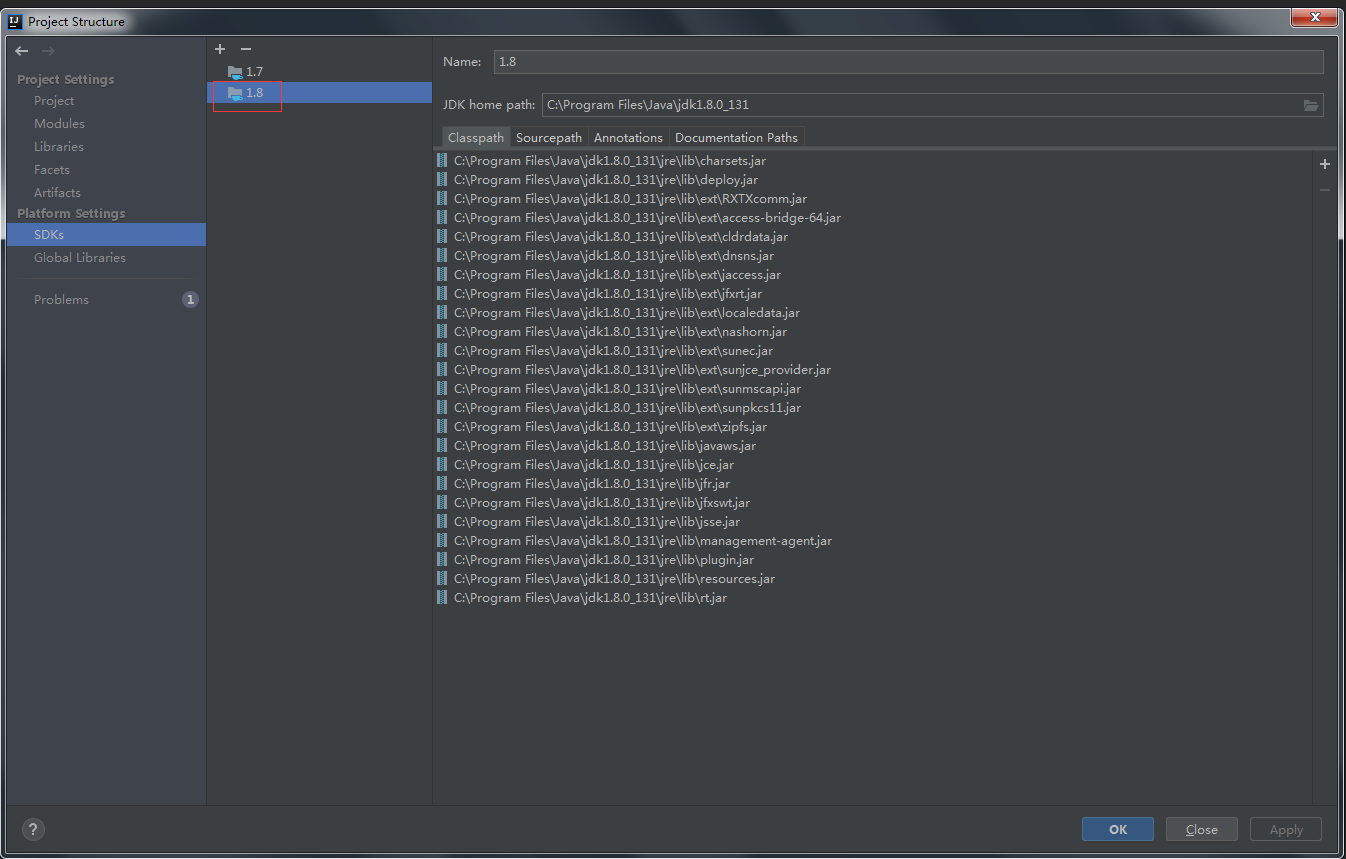Image resolution: width=1346 pixels, height=859 pixels.
Task: Click the minus icon to remove selected SDK
Action: (245, 49)
